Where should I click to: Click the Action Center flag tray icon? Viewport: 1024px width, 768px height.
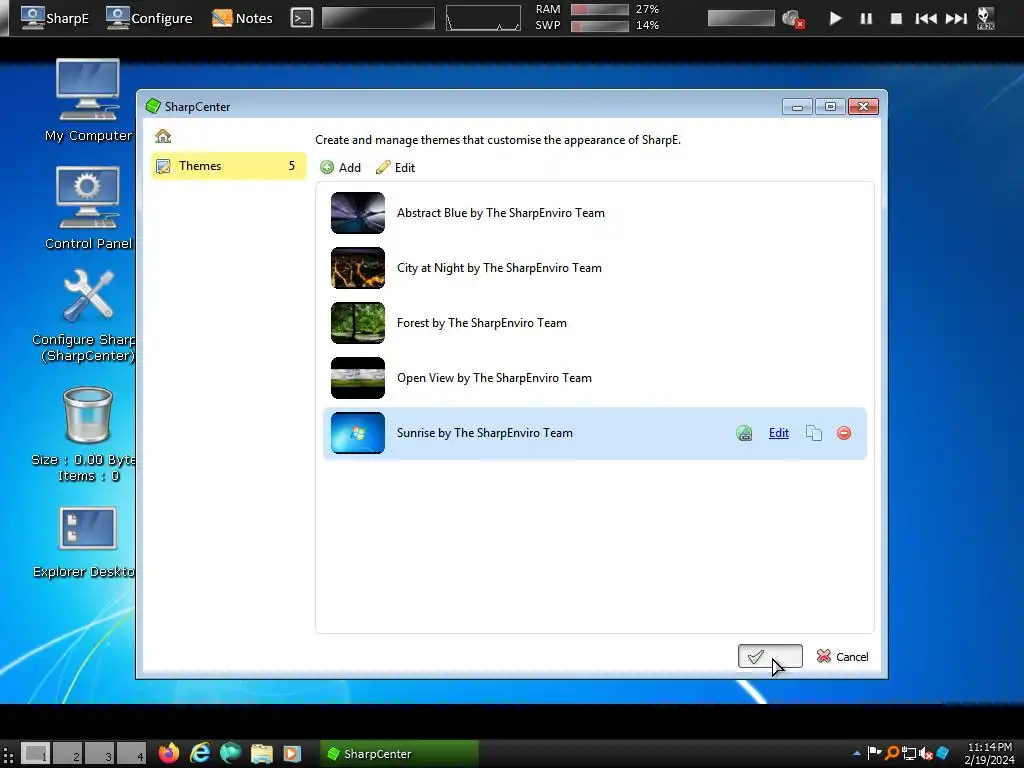[874, 753]
